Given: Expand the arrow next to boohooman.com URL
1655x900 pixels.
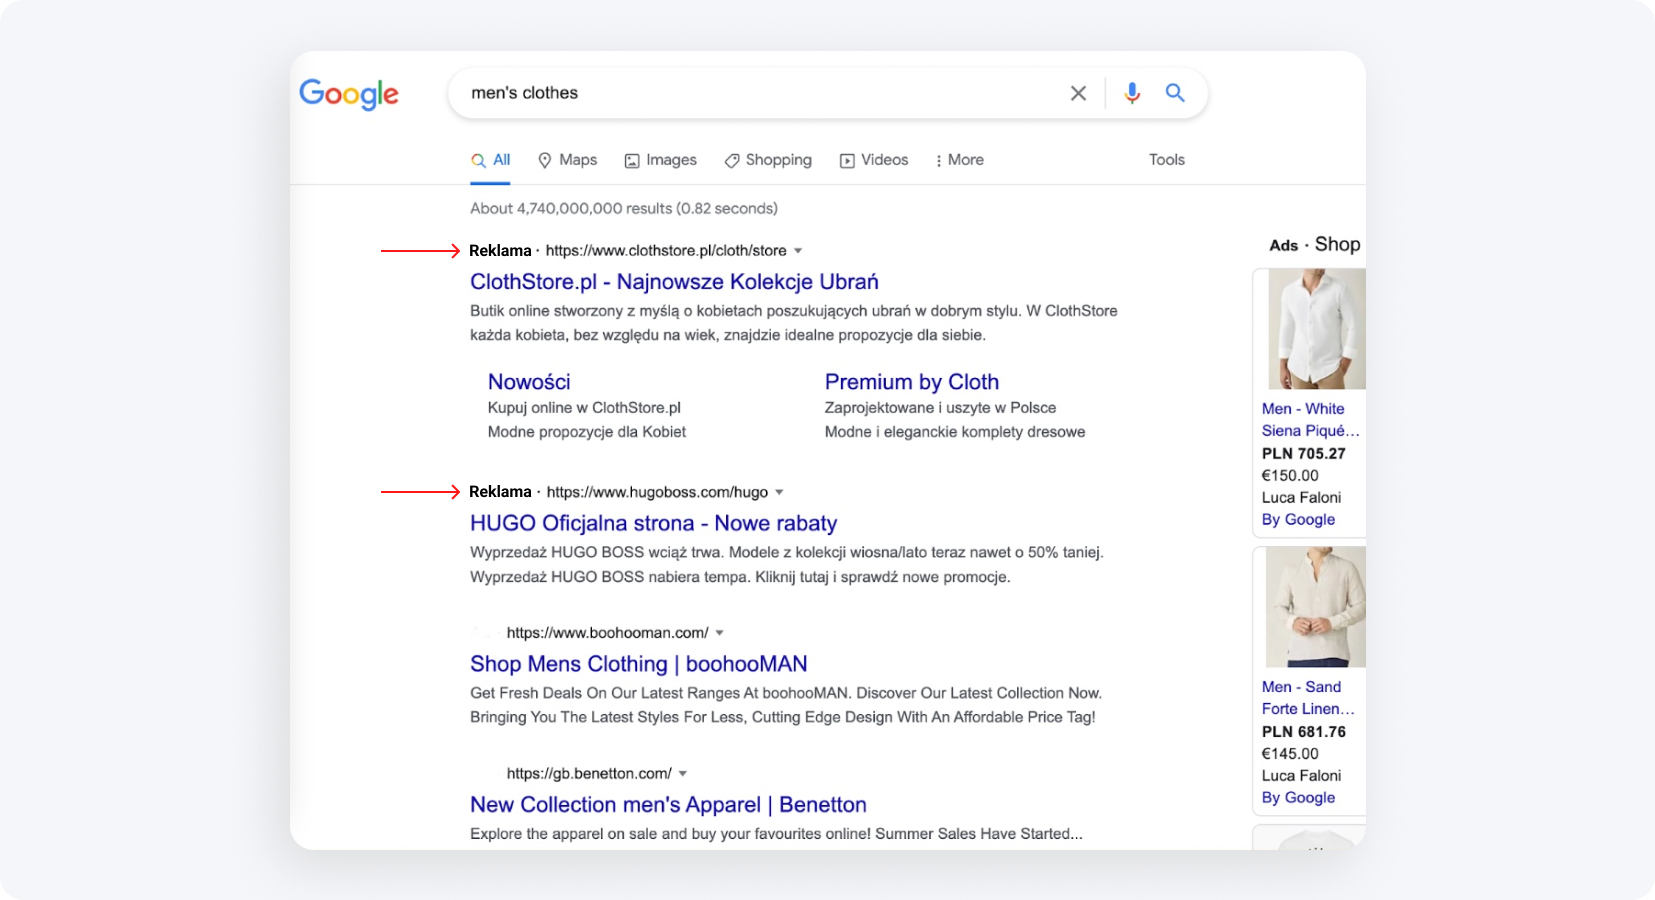Looking at the screenshot, I should point(720,632).
